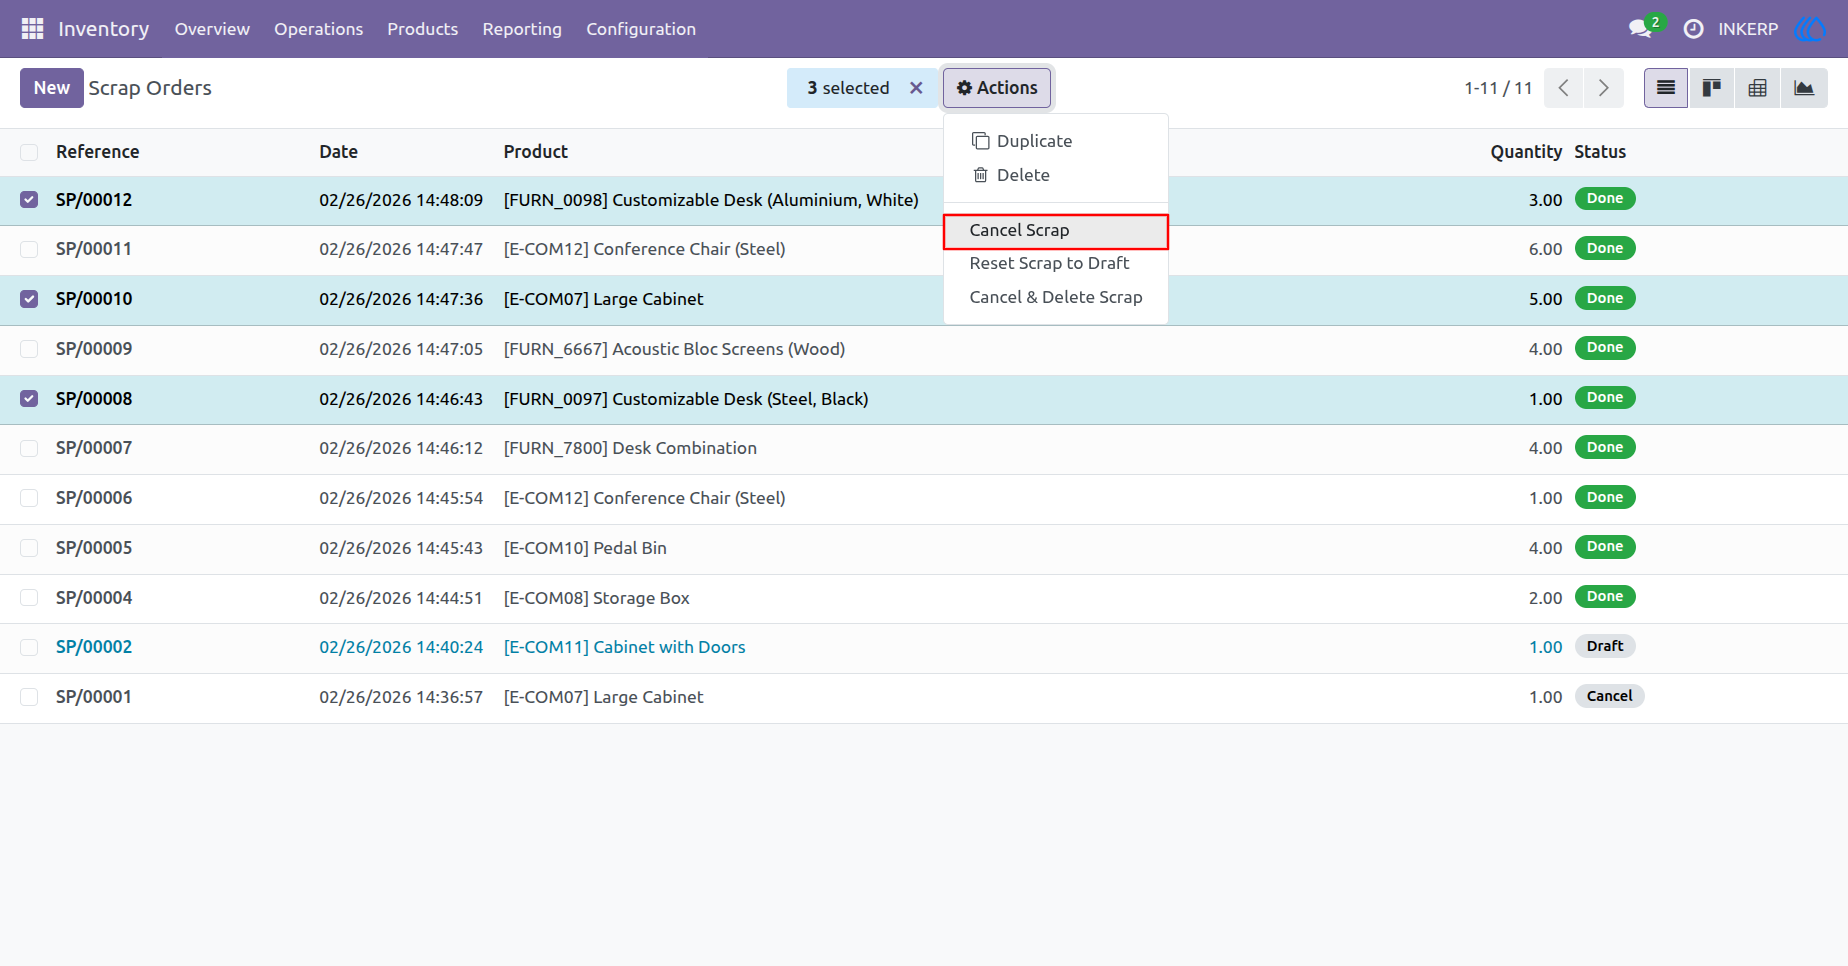This screenshot has width=1848, height=966.
Task: Open the apps grid menu icon
Action: pyautogui.click(x=32, y=29)
